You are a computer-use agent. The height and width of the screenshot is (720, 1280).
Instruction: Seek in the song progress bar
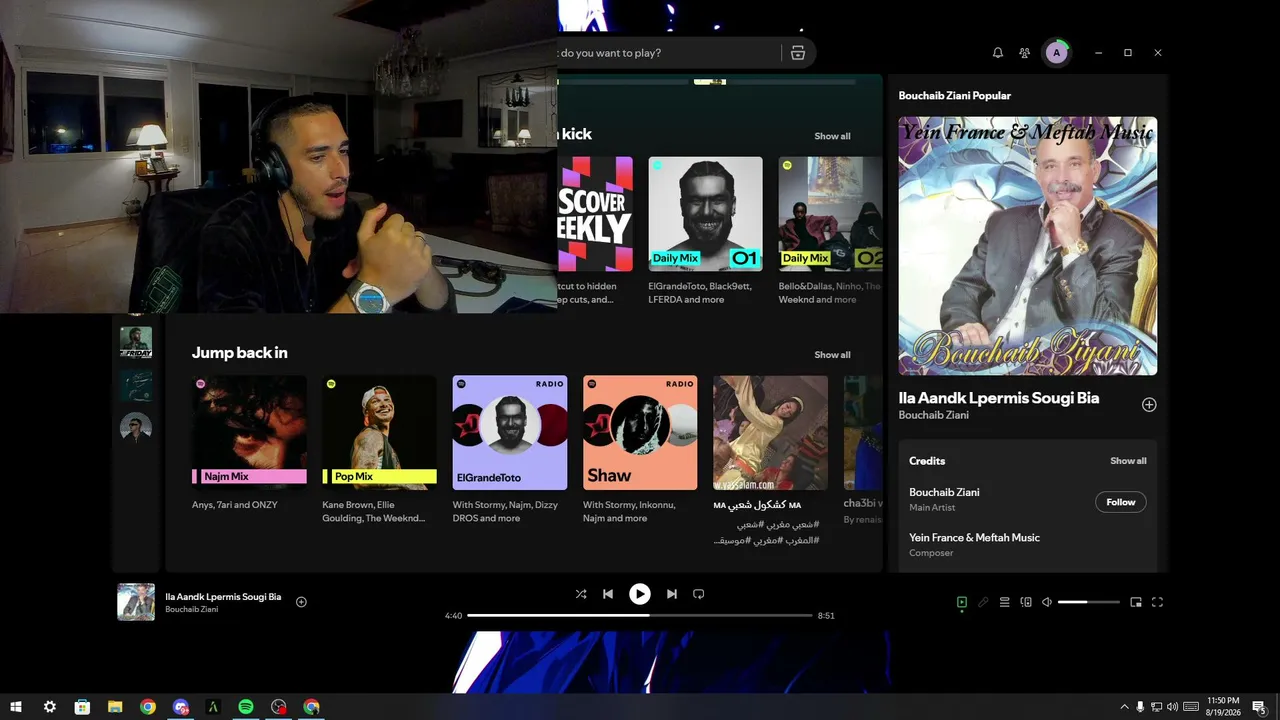640,616
